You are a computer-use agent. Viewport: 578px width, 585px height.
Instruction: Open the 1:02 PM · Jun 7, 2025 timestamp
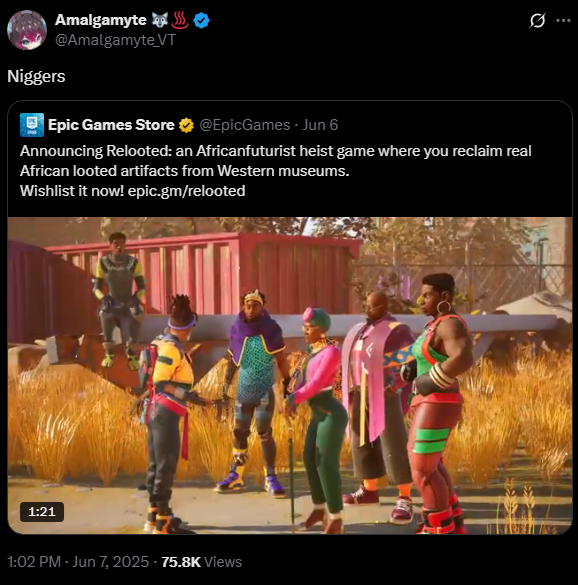click(x=78, y=562)
